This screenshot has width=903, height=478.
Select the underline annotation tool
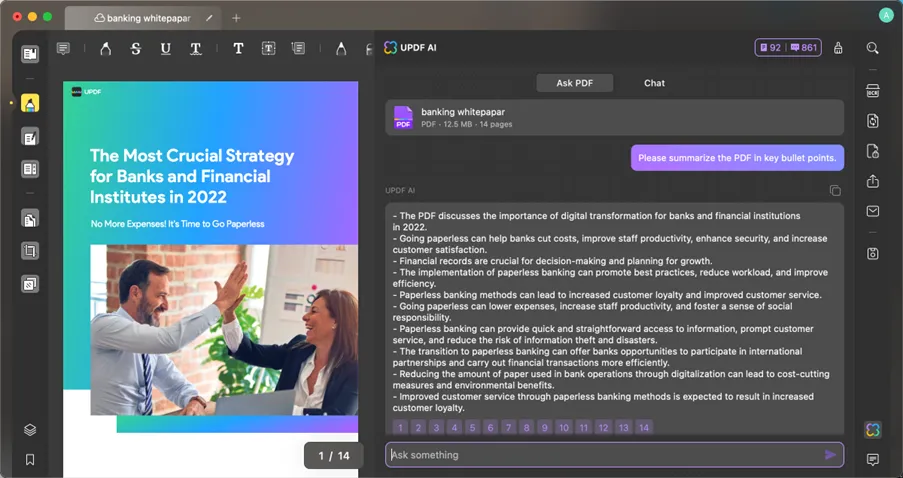pos(166,48)
